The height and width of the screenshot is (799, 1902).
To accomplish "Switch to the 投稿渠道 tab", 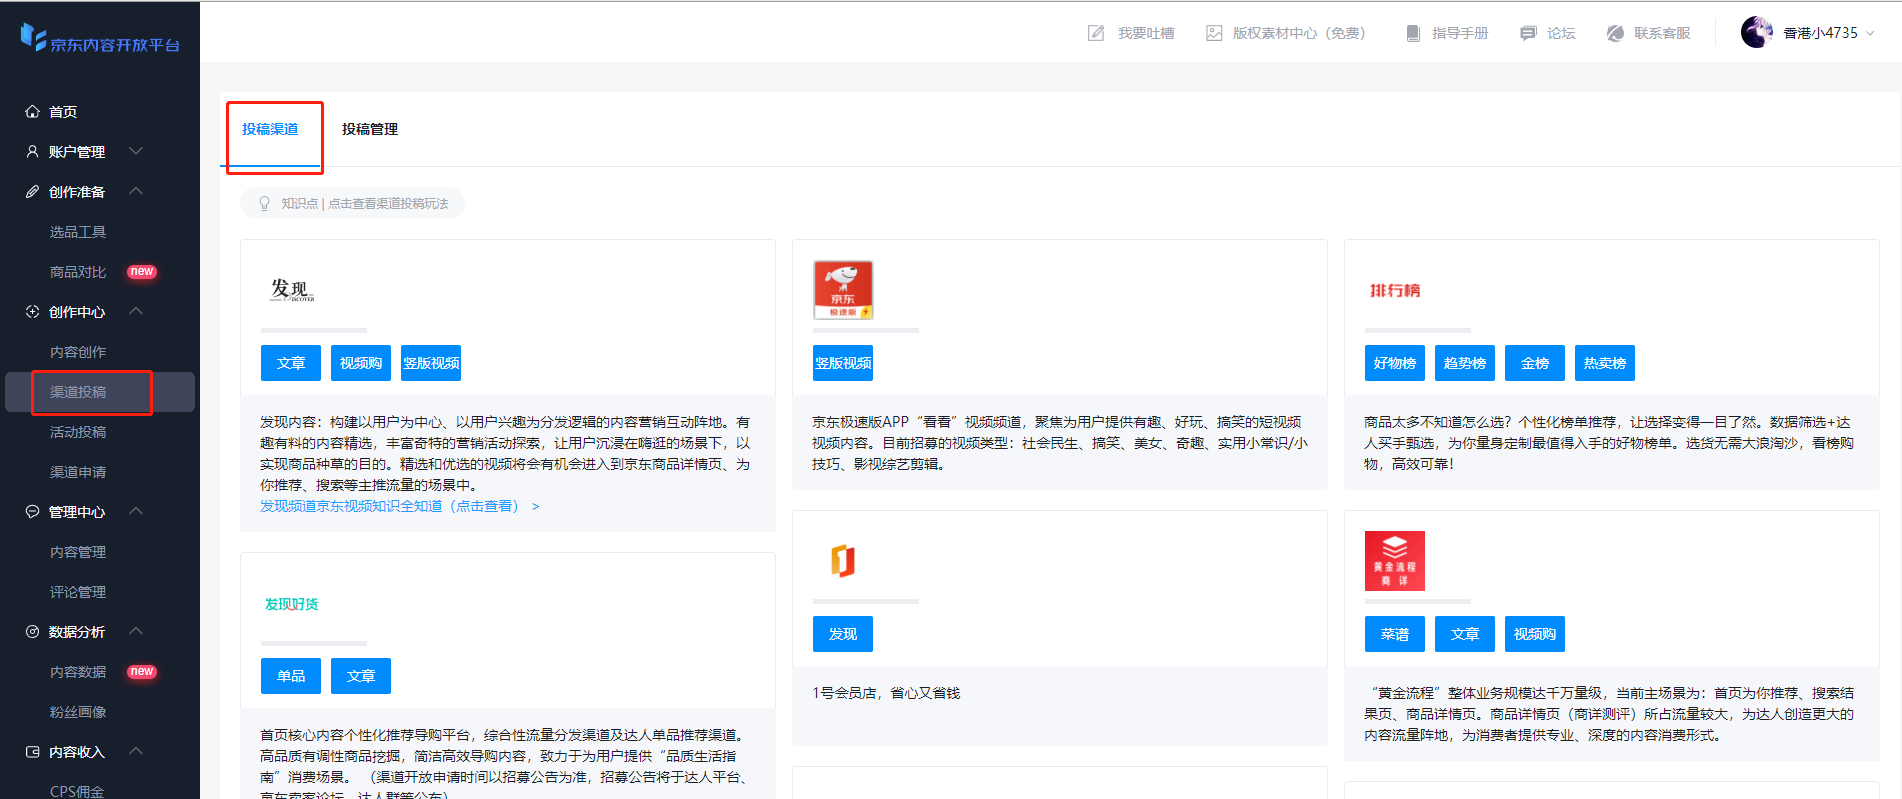I will pyautogui.click(x=270, y=129).
